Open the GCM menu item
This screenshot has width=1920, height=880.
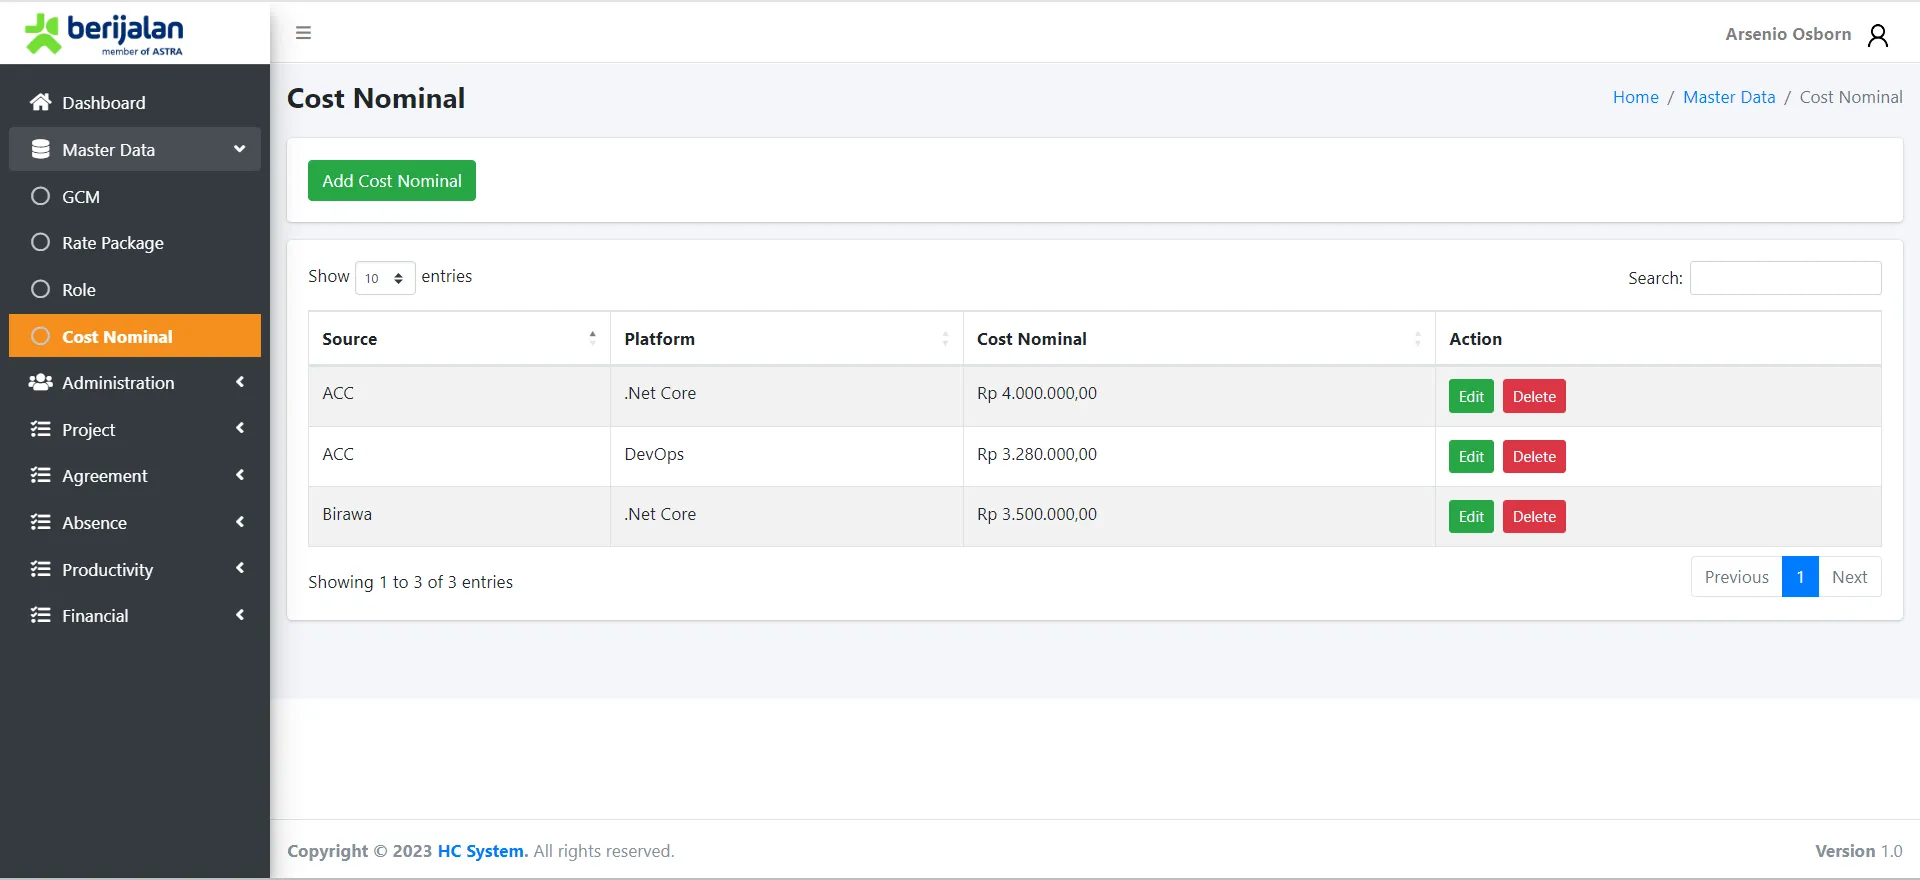(80, 197)
